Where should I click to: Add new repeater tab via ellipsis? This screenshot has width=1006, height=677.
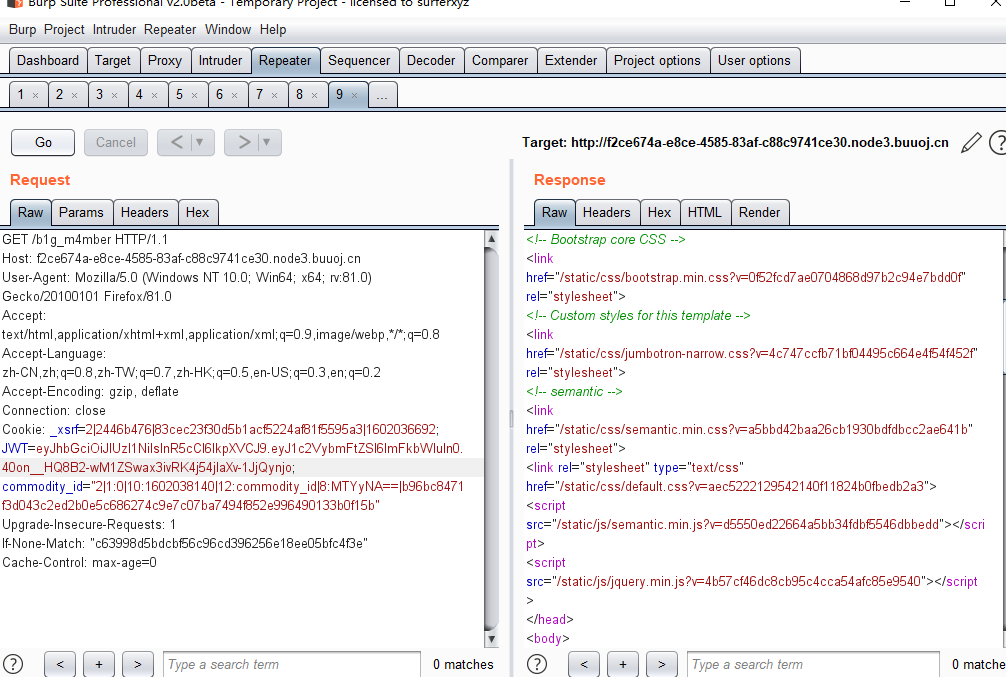382,95
